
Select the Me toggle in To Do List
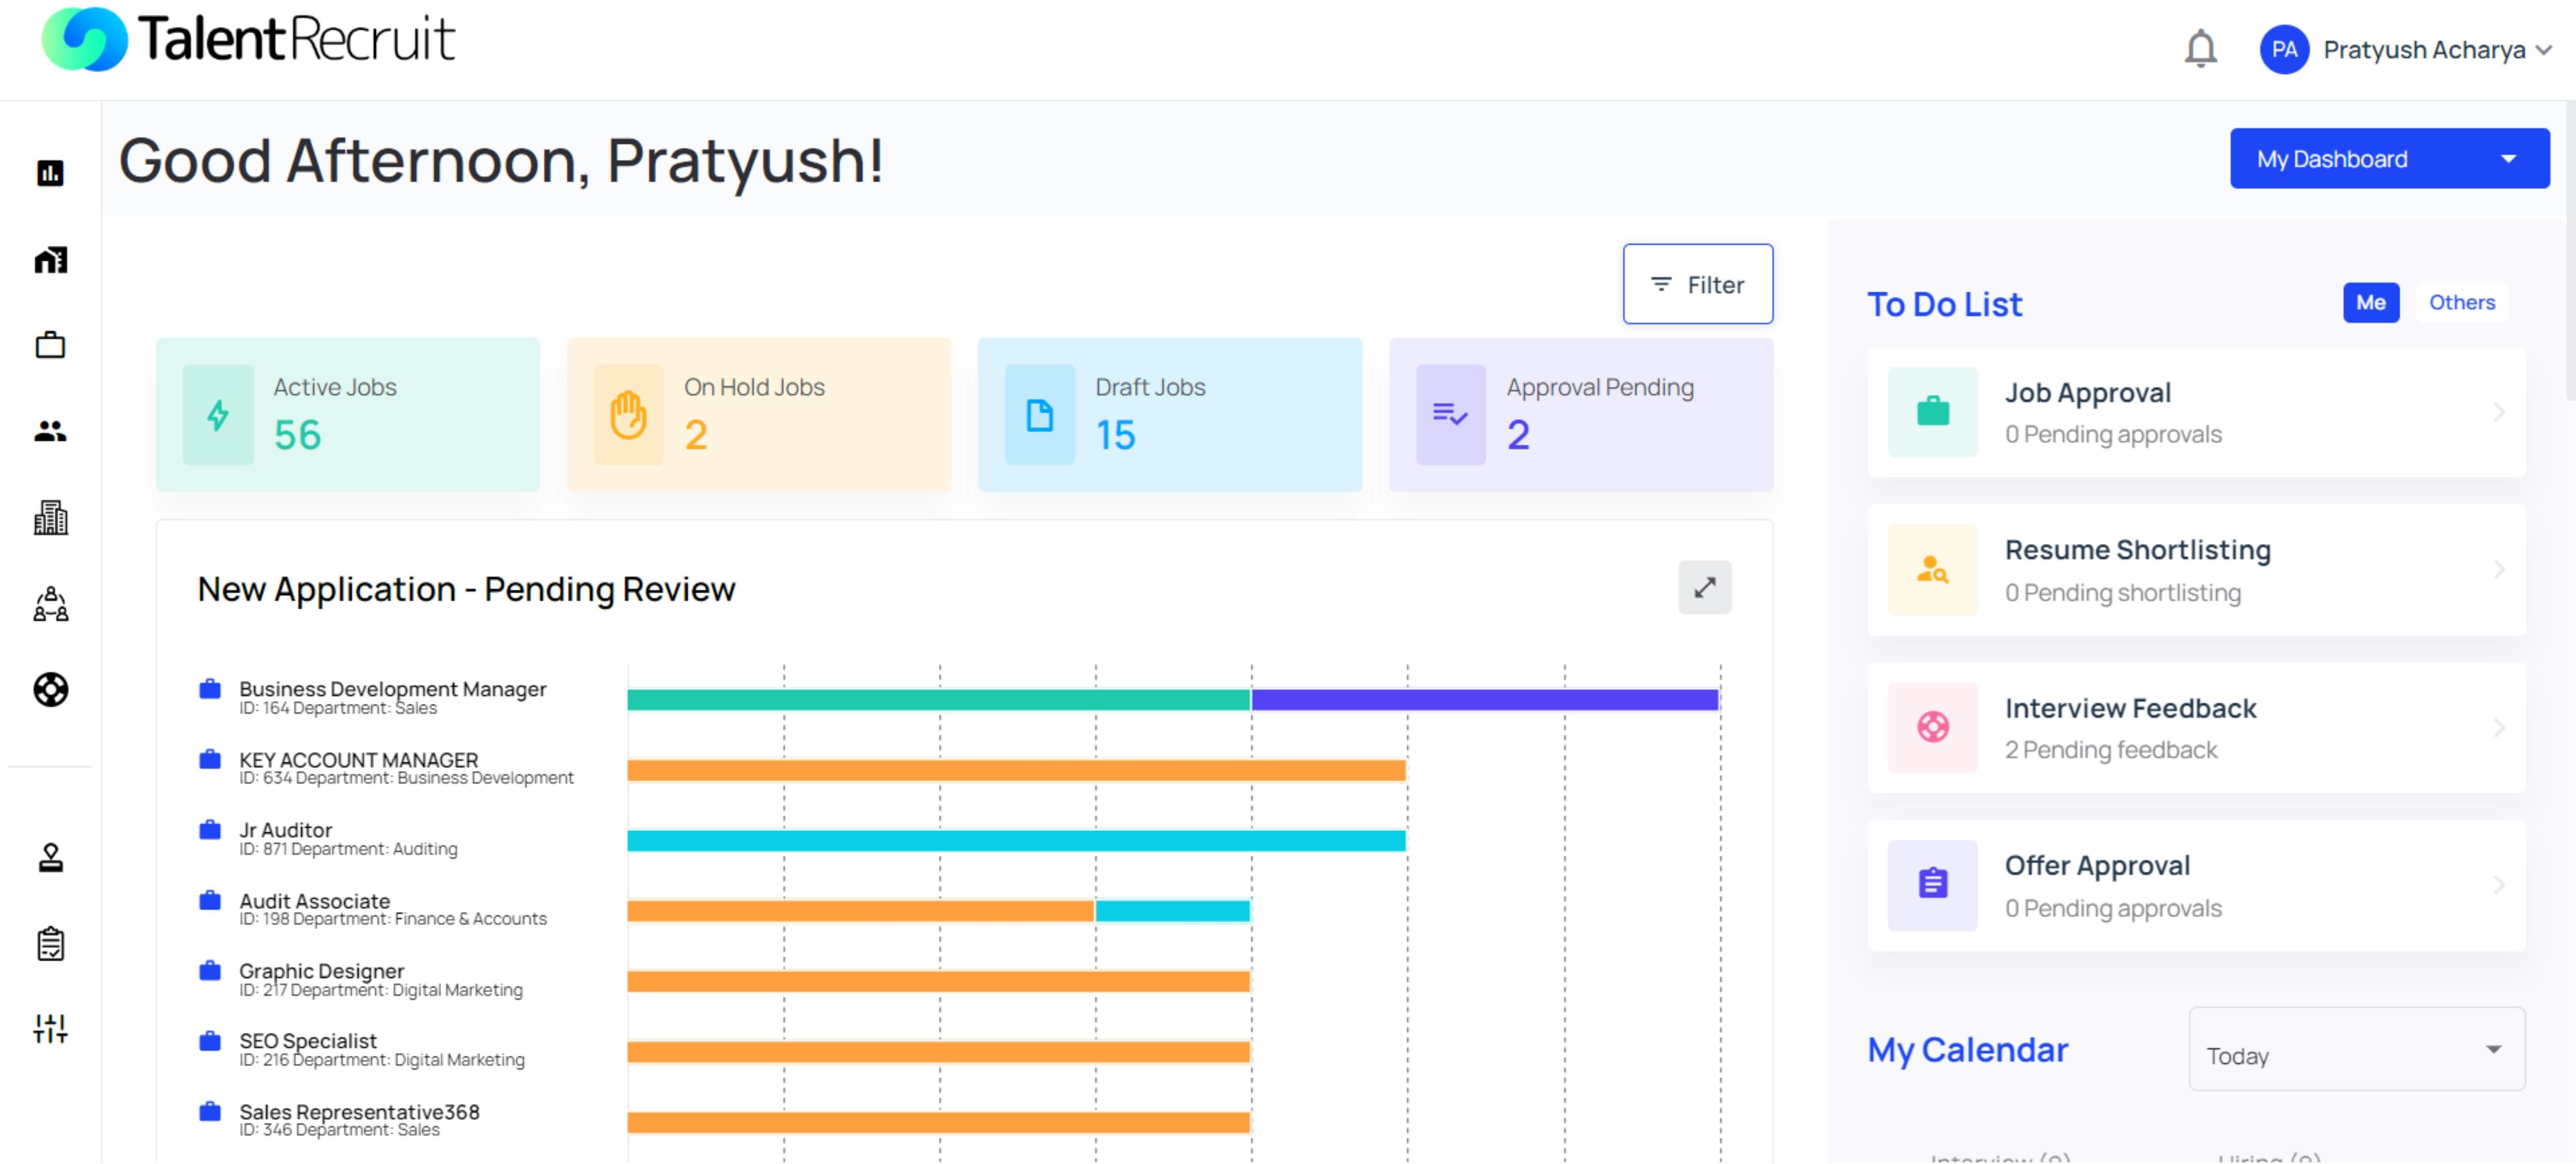pyautogui.click(x=2371, y=302)
